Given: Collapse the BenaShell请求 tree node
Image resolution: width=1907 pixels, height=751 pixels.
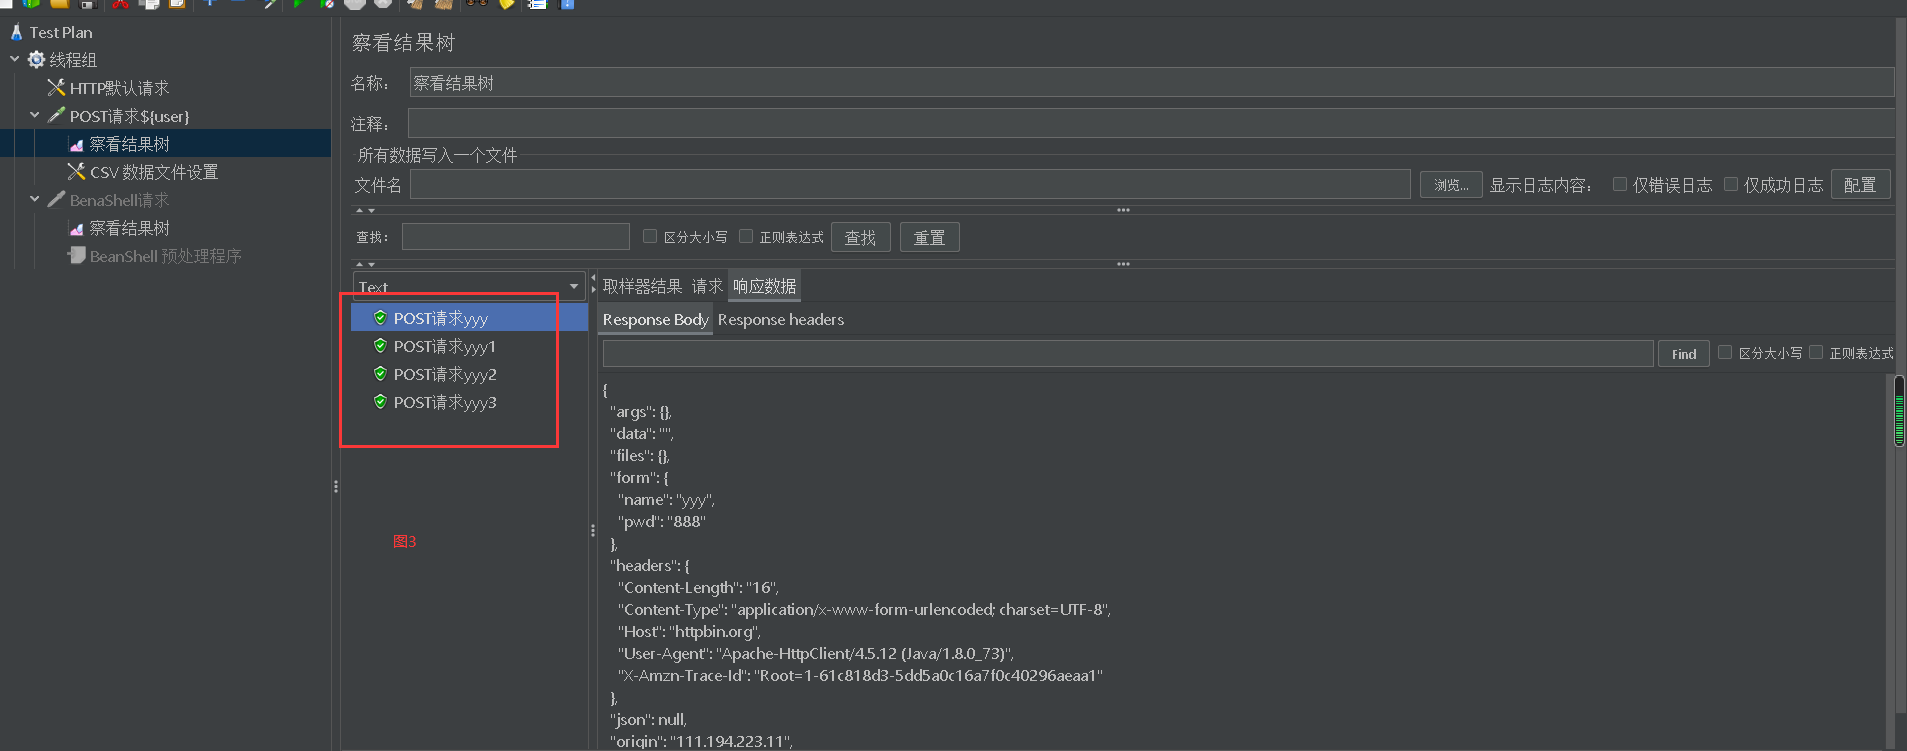Looking at the screenshot, I should 35,199.
